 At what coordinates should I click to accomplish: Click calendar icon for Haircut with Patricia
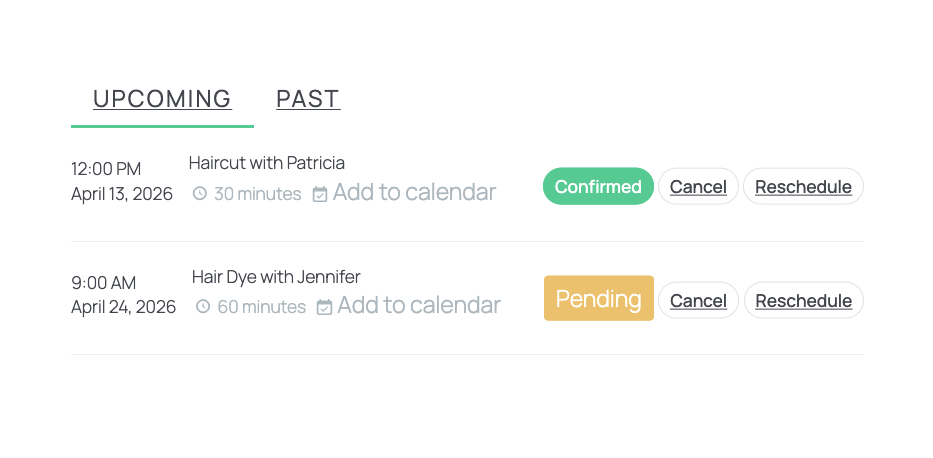(320, 194)
